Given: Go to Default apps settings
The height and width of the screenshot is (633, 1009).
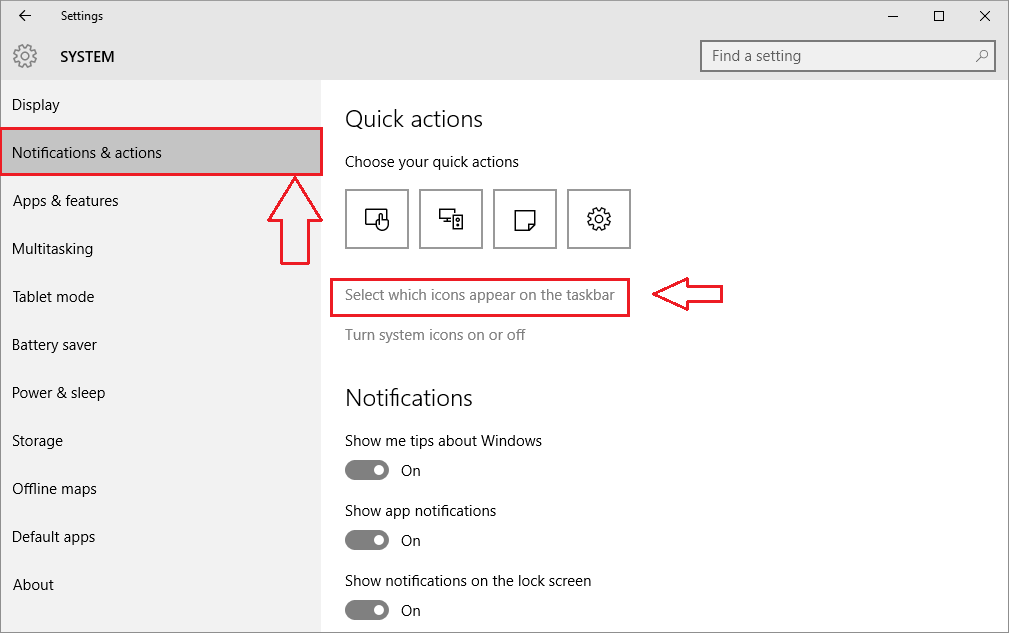Looking at the screenshot, I should click(161, 537).
